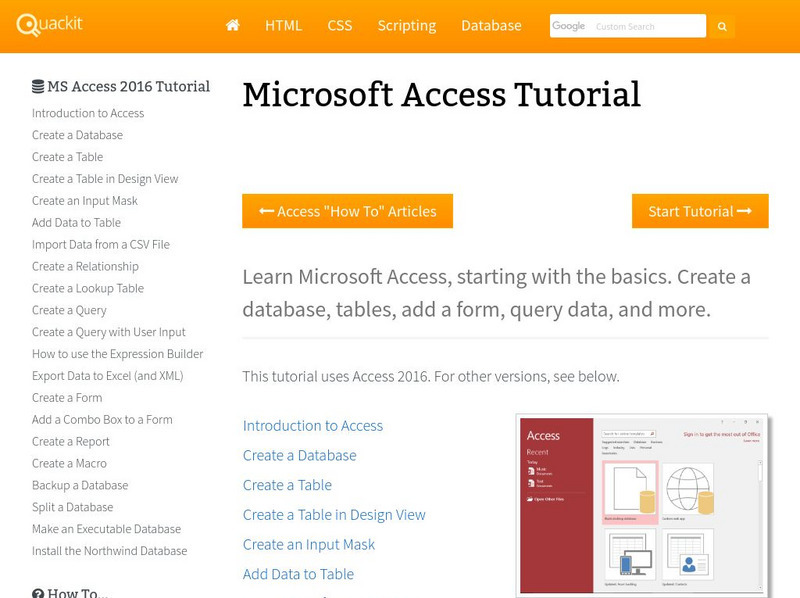Open Import Data from a CSV File
This screenshot has width=800, height=598.
100,245
